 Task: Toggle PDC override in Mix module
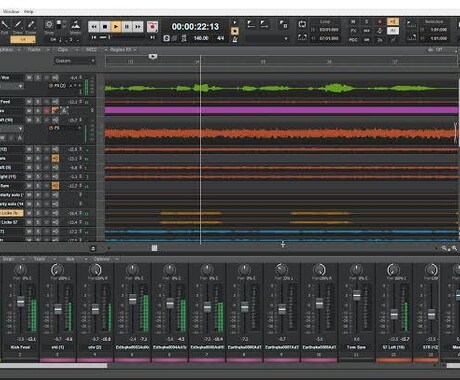[x=353, y=40]
